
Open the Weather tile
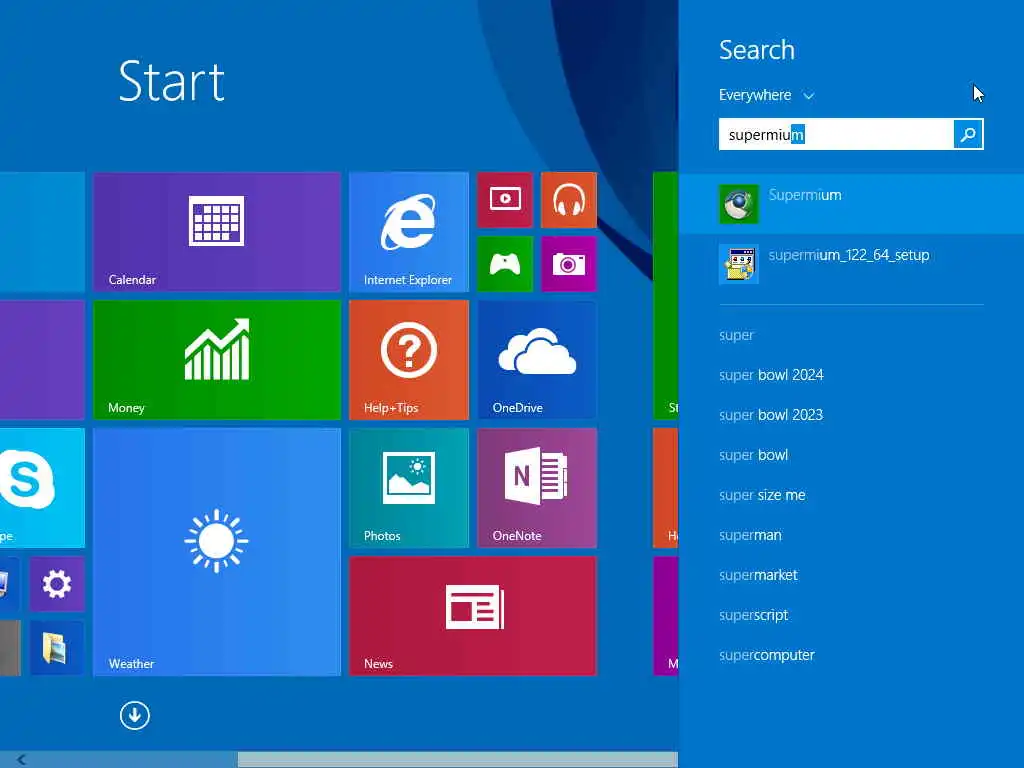click(217, 552)
